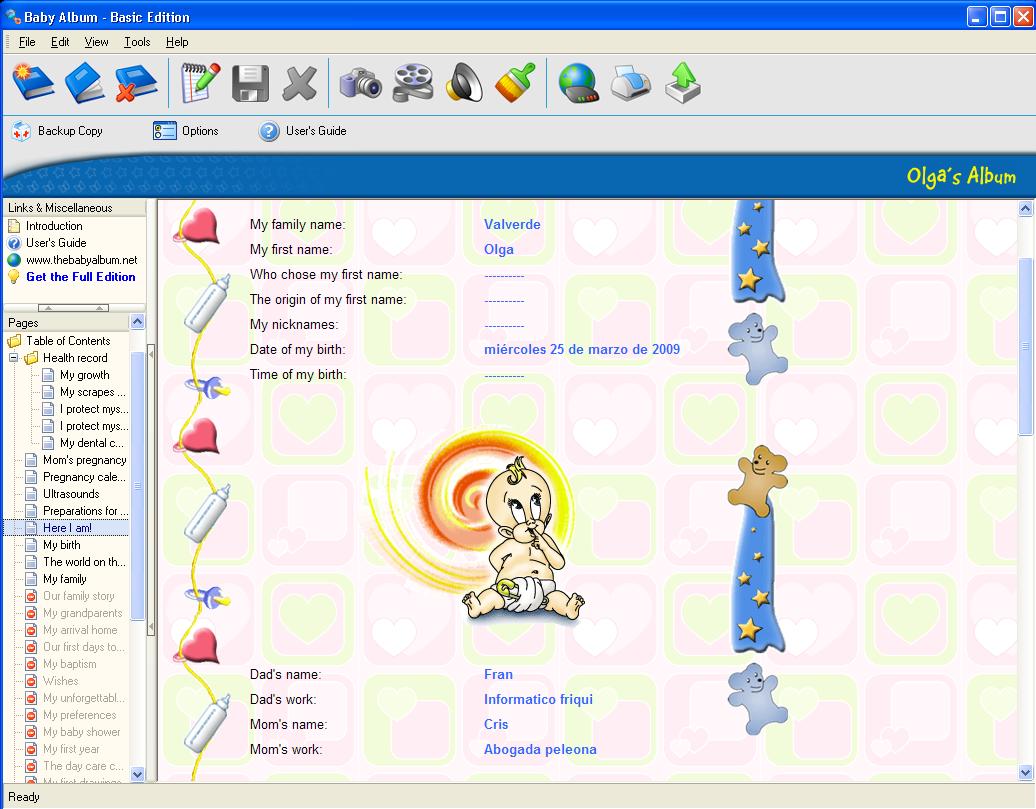Open the Help menu
This screenshot has height=809, width=1036.
[177, 42]
